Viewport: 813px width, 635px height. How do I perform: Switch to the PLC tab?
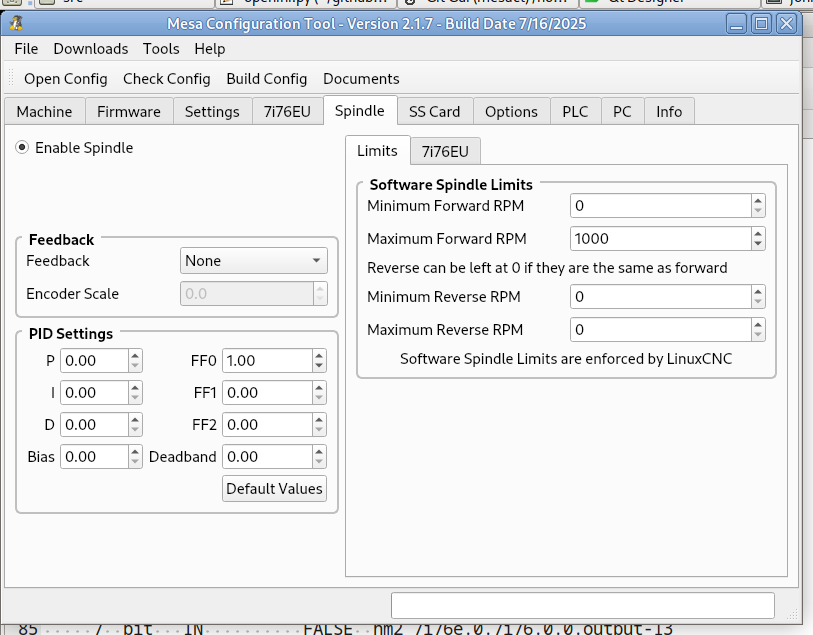tap(576, 111)
